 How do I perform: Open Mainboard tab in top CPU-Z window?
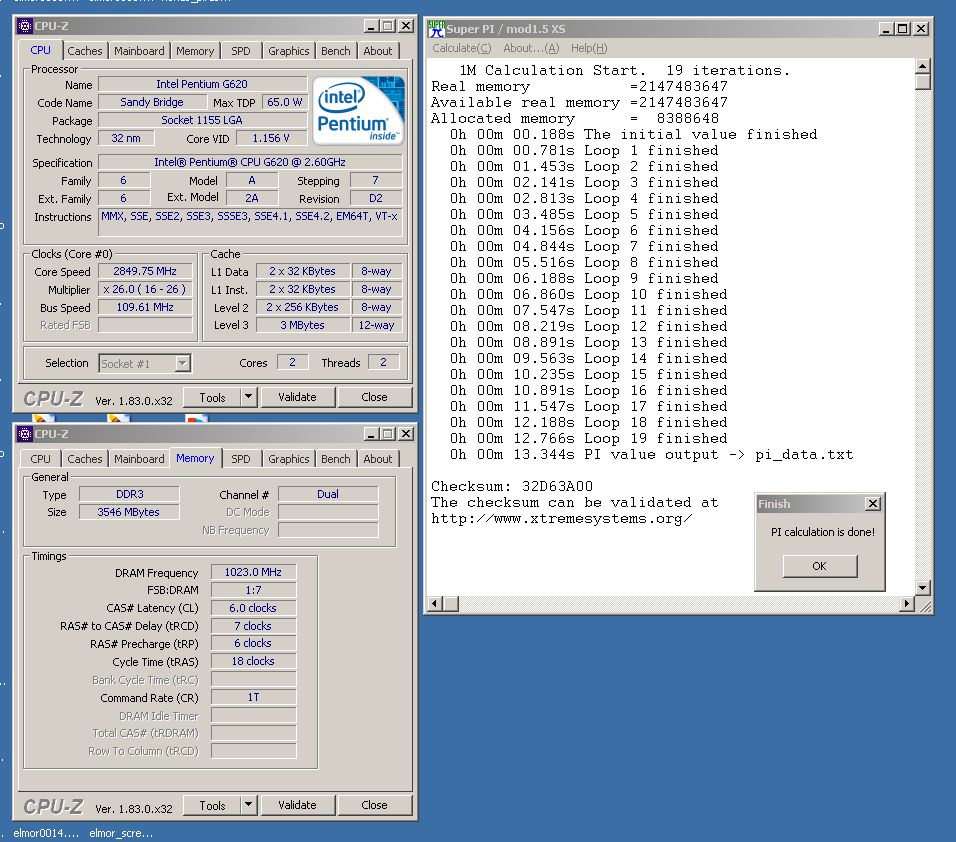[139, 51]
